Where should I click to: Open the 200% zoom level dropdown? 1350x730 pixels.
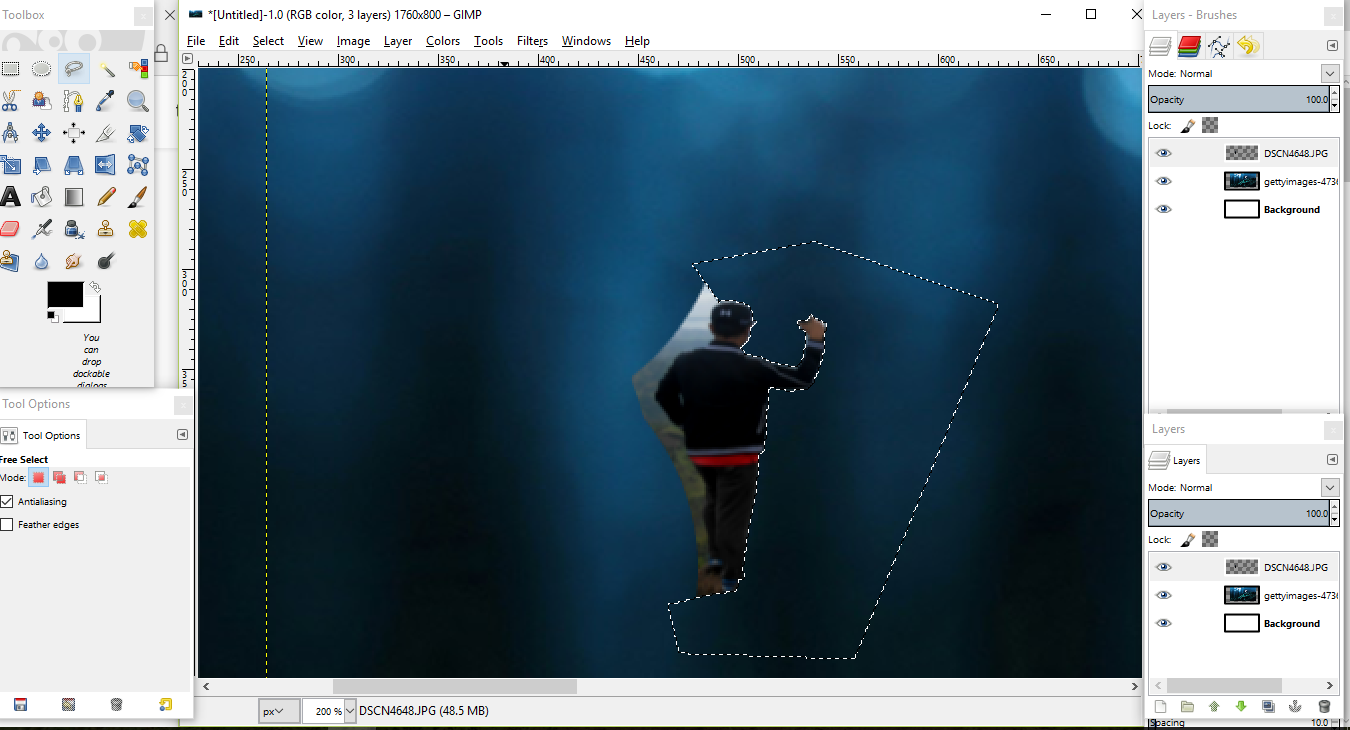click(x=349, y=711)
